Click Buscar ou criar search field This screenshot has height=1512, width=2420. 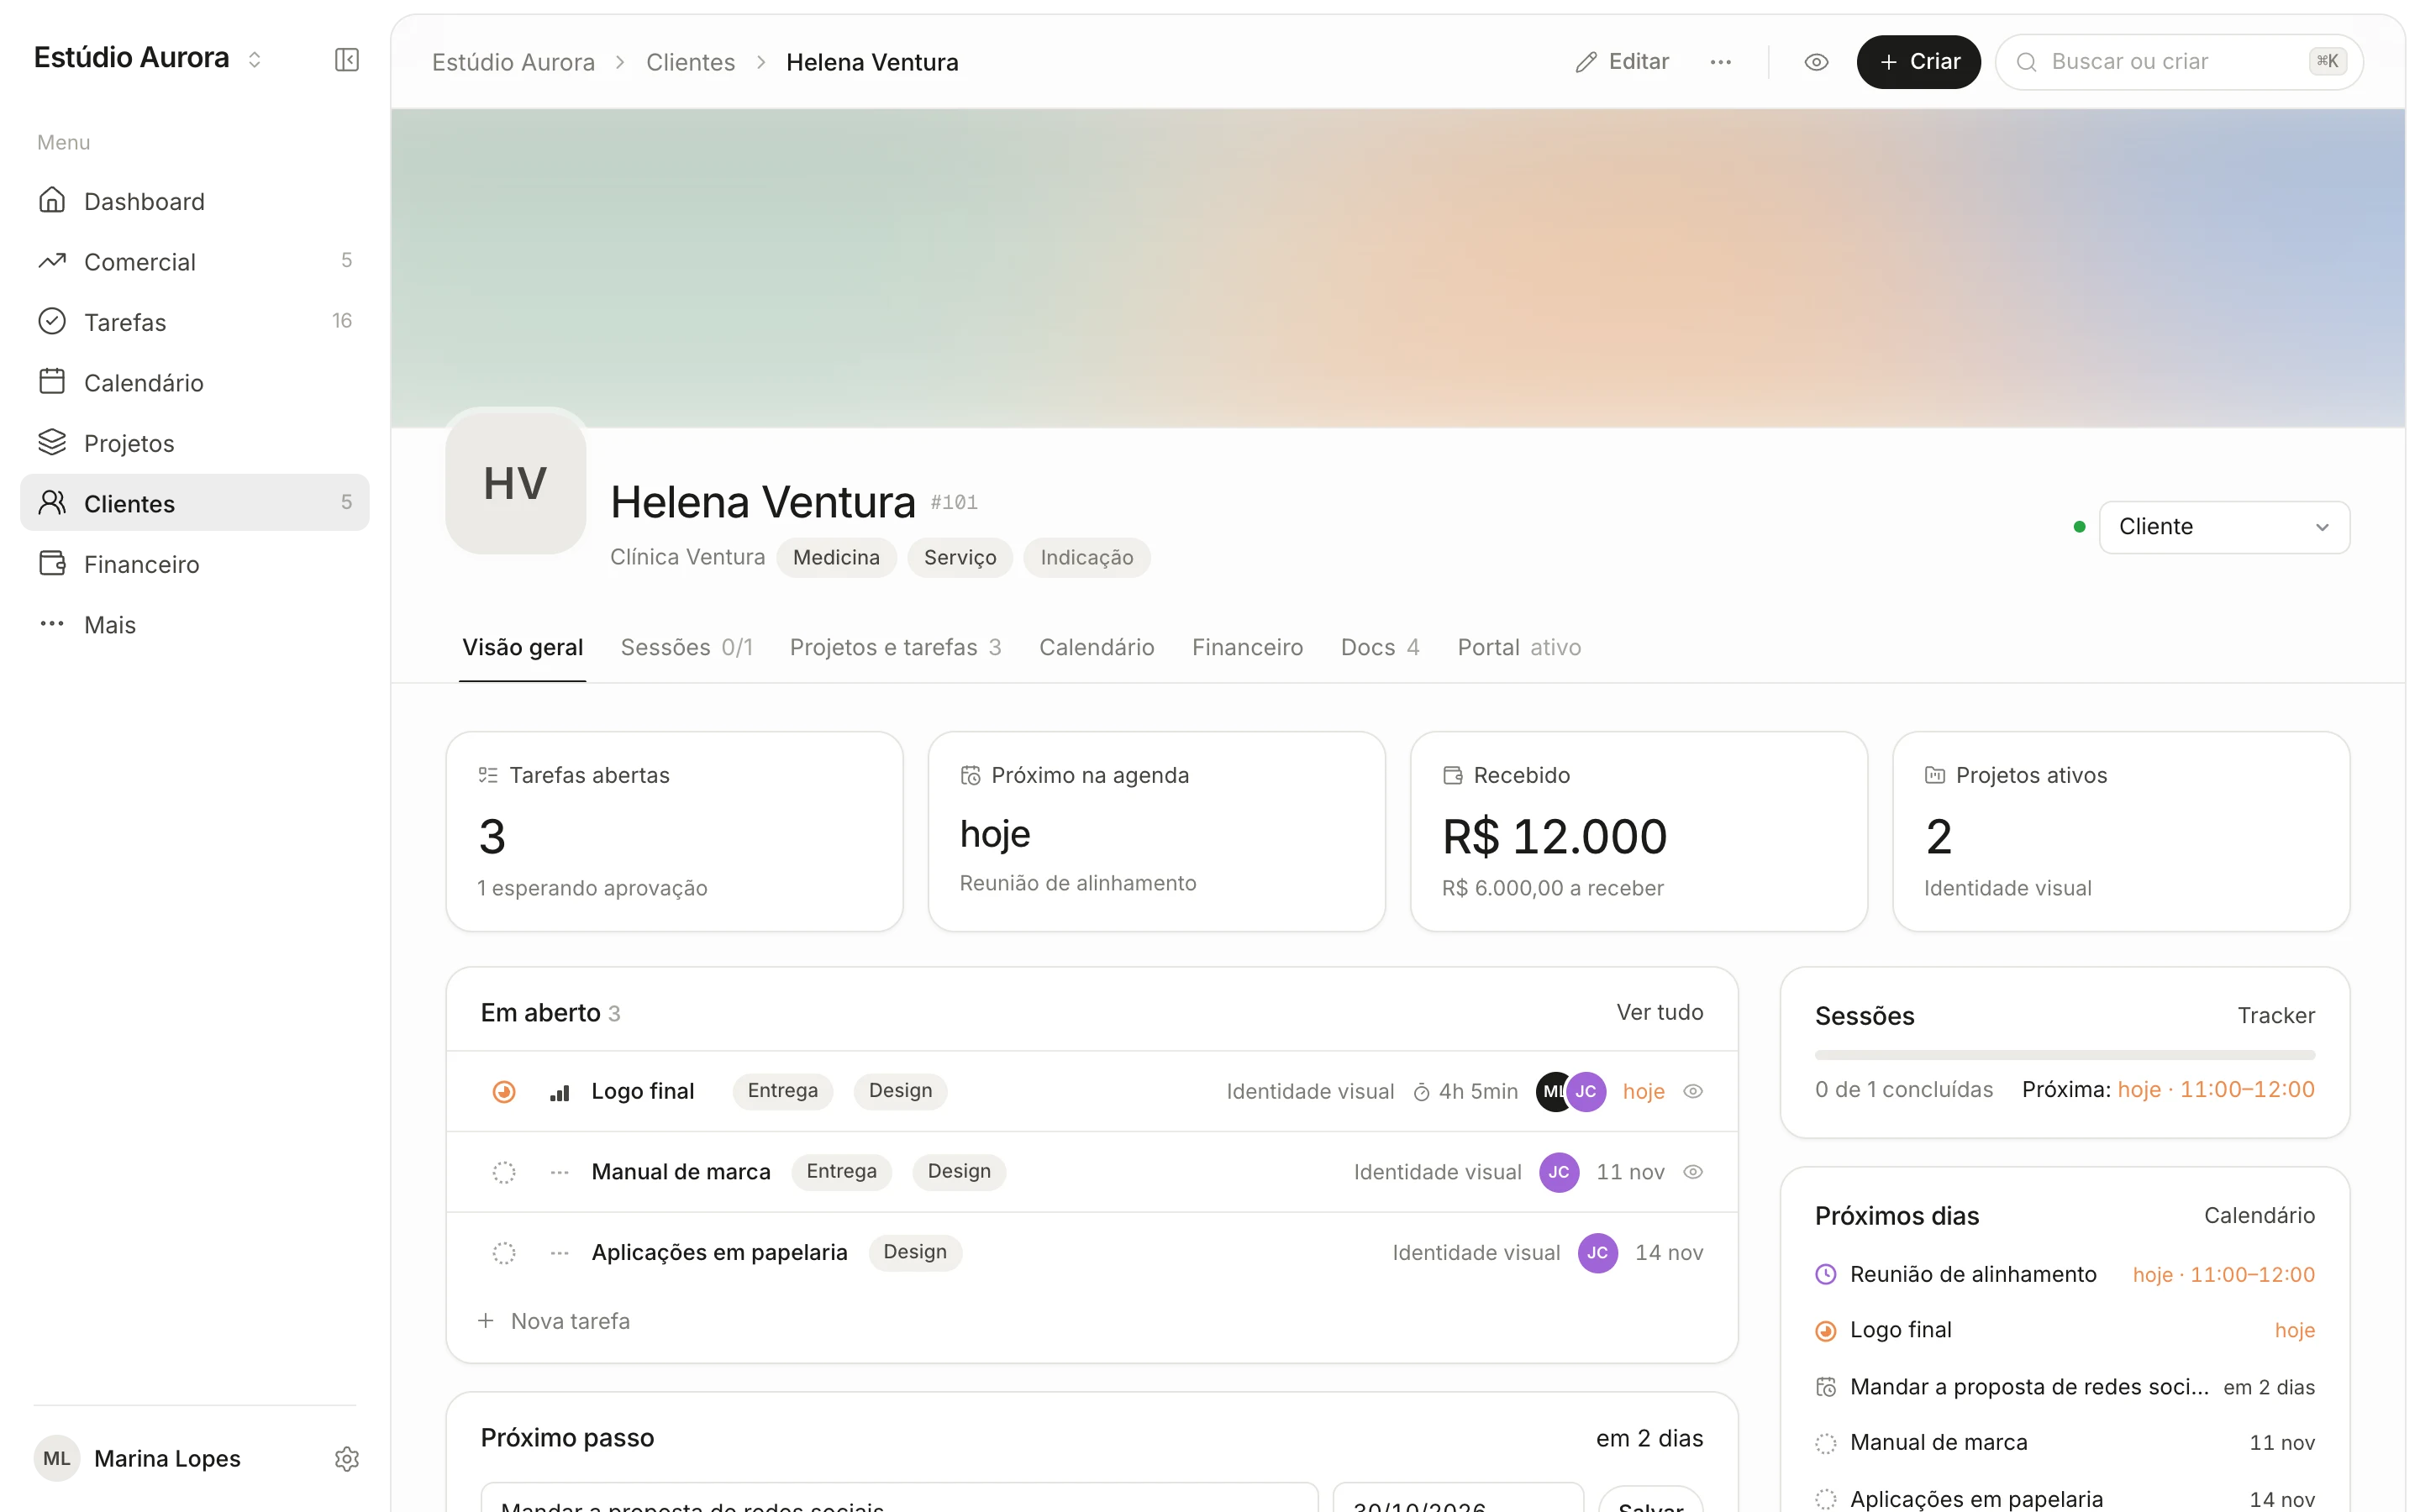click(2179, 62)
